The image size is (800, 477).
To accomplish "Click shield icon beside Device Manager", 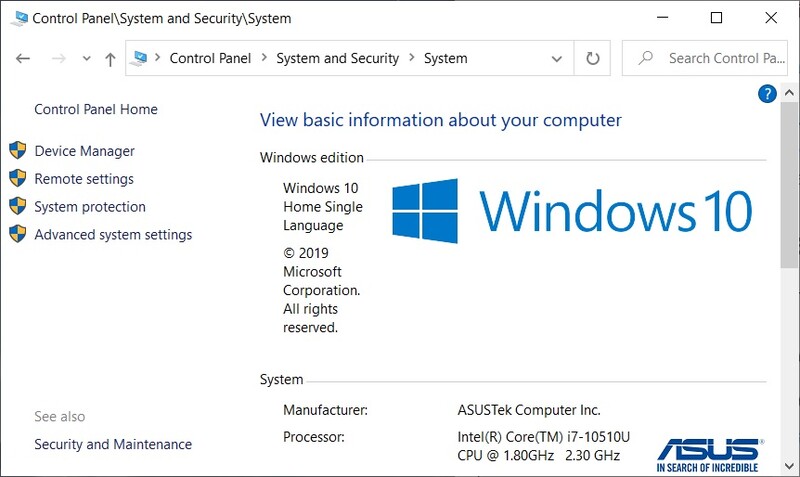I will coord(18,150).
